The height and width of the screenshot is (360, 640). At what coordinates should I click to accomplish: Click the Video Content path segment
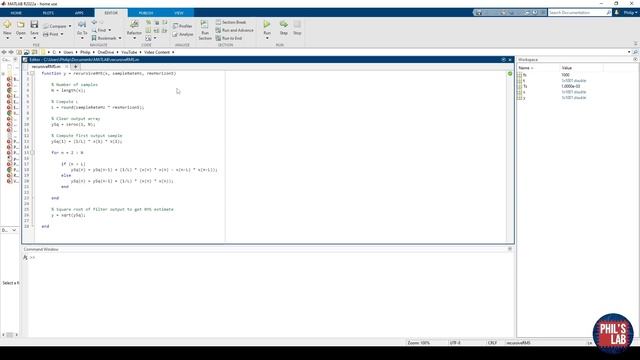click(157, 52)
